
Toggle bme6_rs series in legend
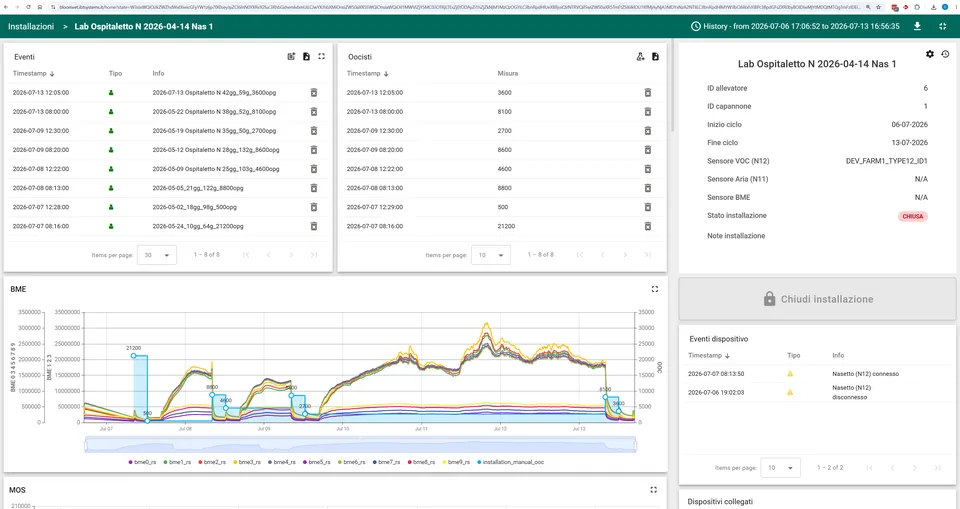(351, 462)
